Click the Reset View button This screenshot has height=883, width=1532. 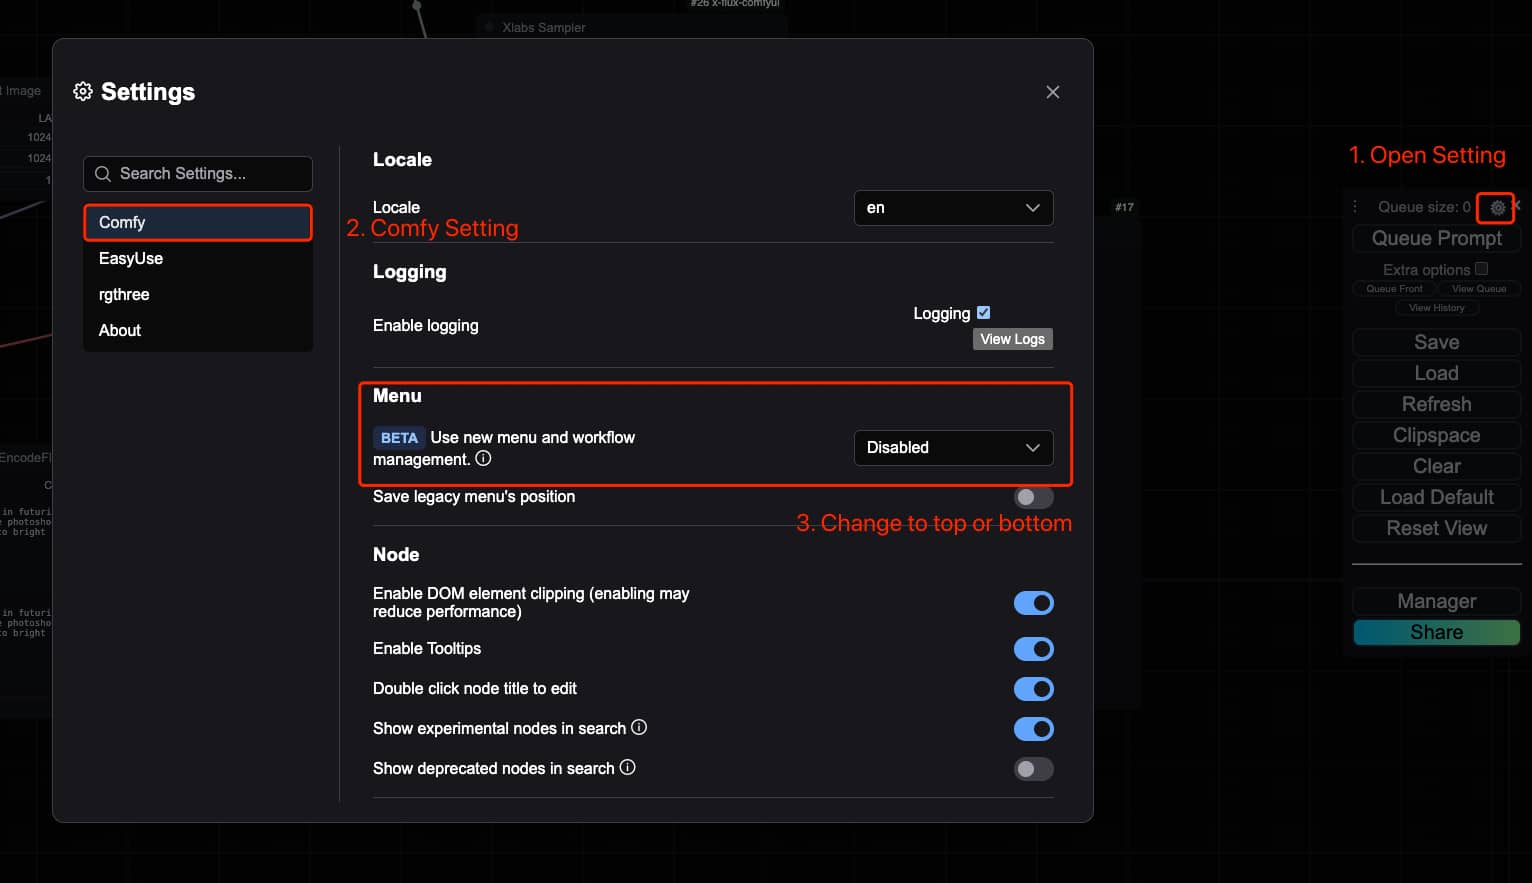tap(1436, 528)
